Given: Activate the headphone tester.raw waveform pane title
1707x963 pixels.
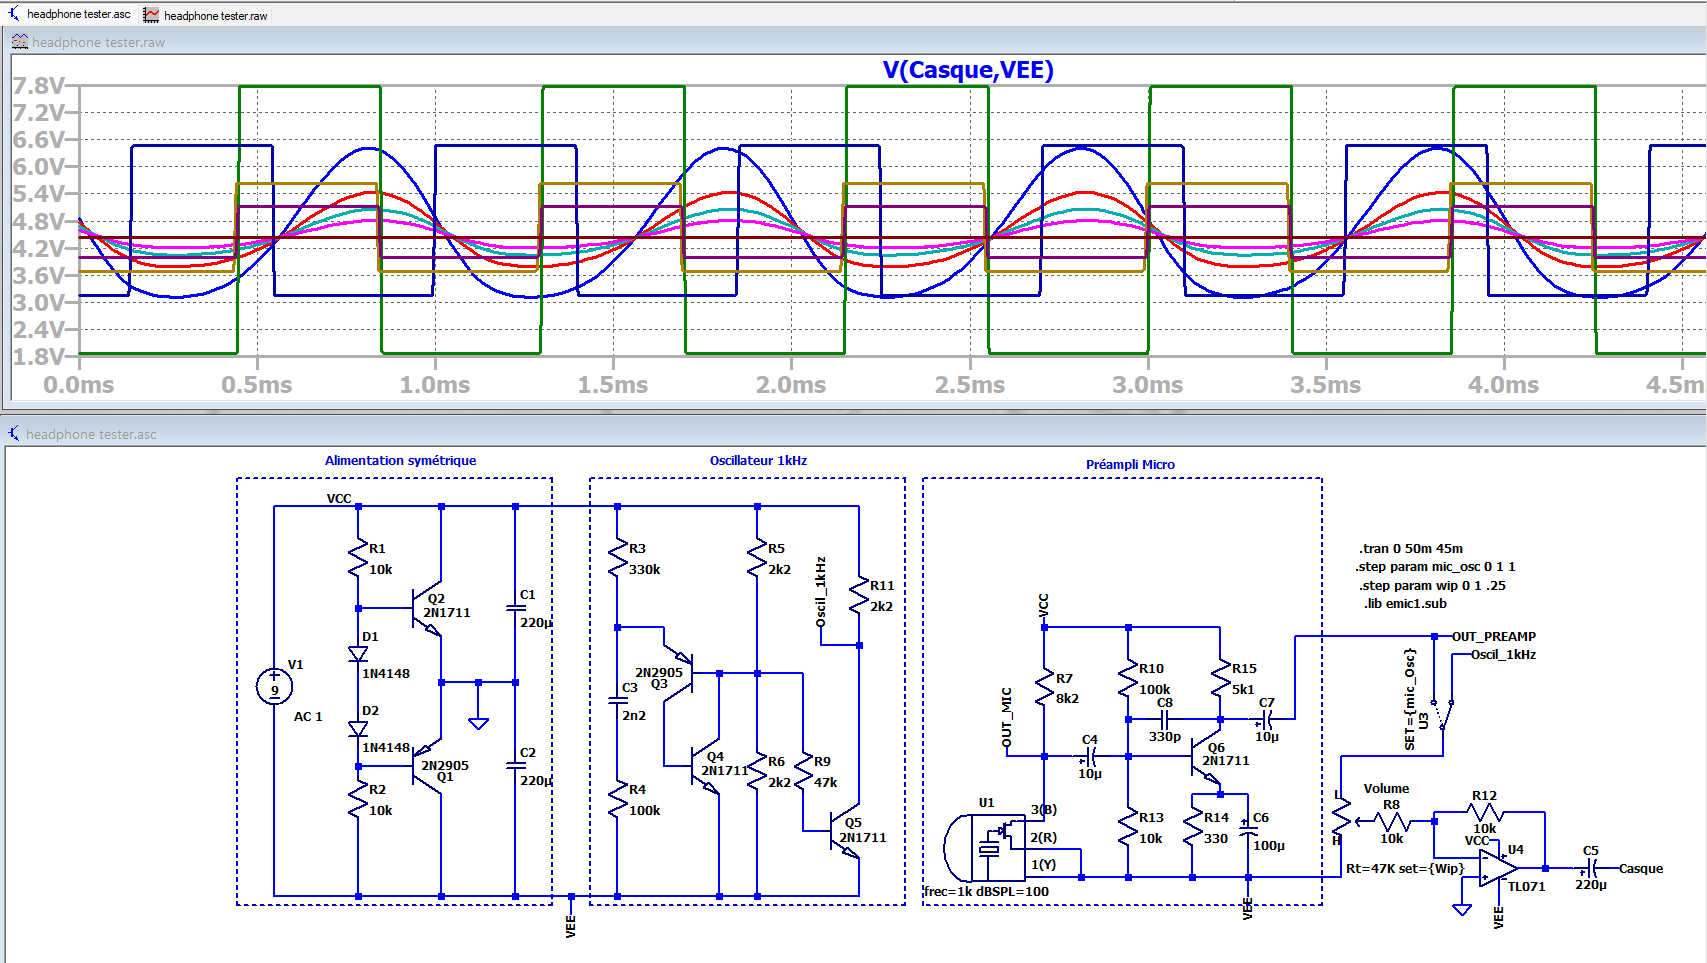Looking at the screenshot, I should click(98, 42).
